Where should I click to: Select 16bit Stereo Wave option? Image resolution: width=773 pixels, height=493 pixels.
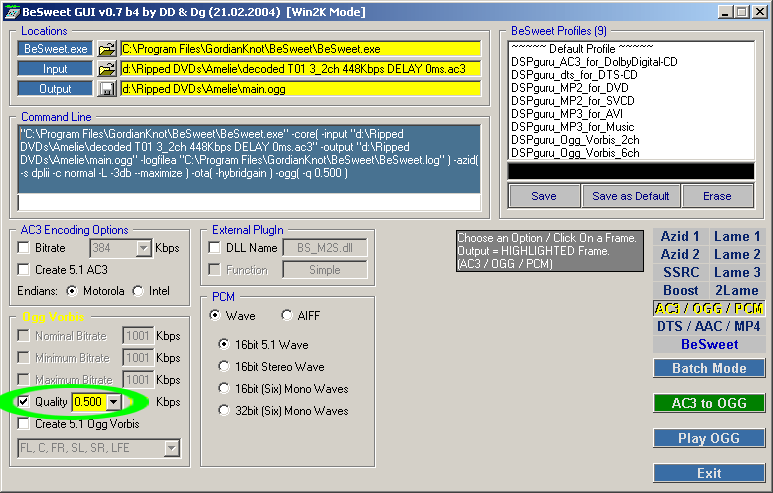224,366
